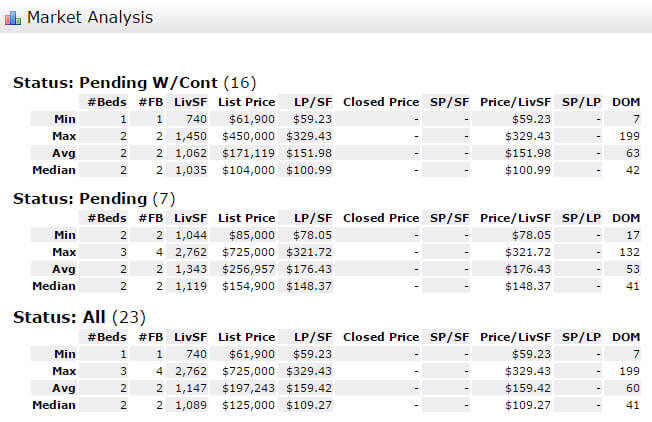Click the $171,119 average list price cell
Viewport: 652px width, 422px height.
point(248,153)
